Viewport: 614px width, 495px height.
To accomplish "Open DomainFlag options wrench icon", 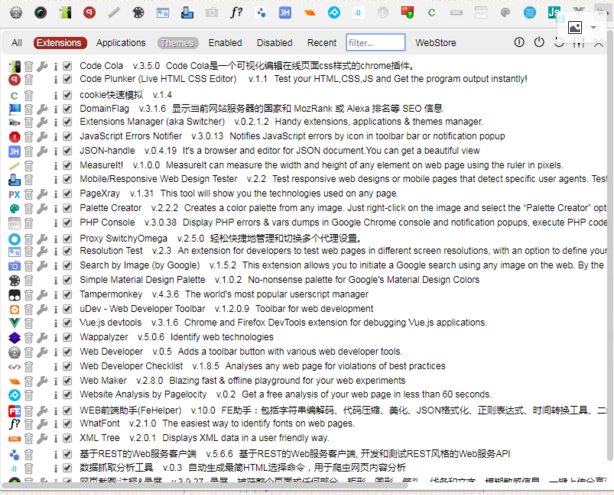I will click(42, 109).
